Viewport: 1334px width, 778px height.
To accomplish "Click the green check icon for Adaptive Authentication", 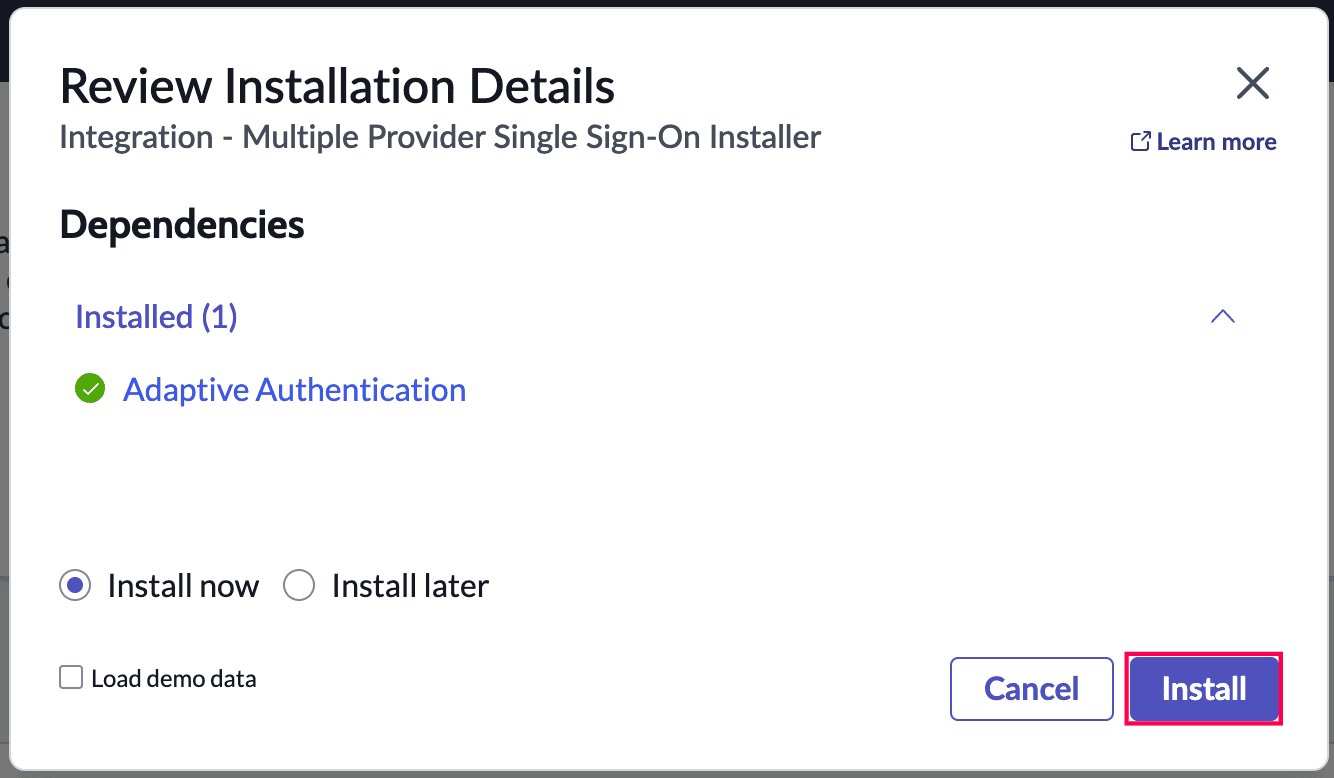I will tap(90, 389).
